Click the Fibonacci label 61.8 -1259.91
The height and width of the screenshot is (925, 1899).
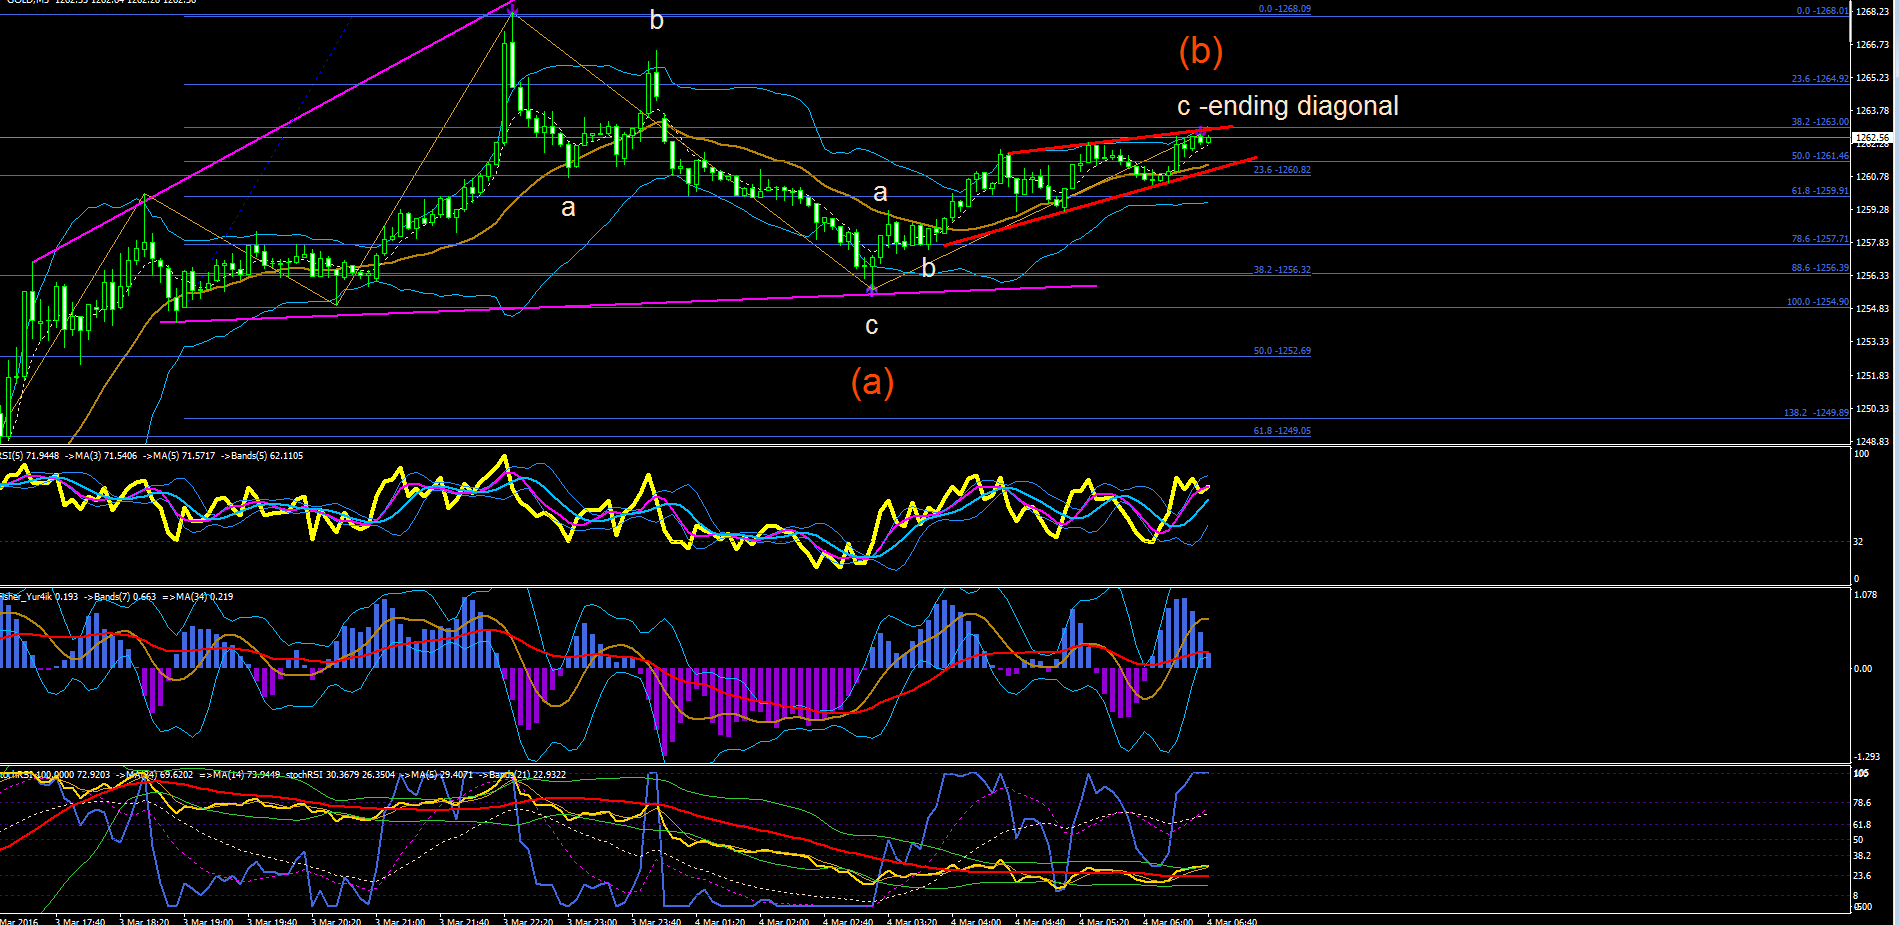[1819, 191]
